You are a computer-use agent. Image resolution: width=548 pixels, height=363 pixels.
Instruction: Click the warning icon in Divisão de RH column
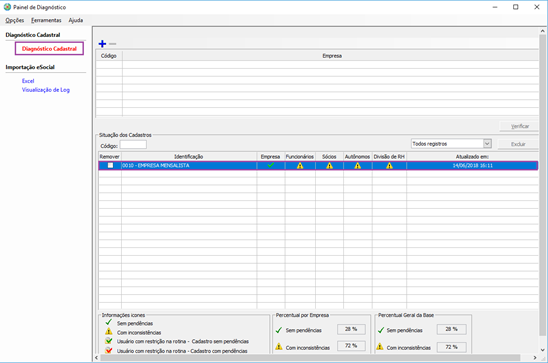(x=389, y=166)
